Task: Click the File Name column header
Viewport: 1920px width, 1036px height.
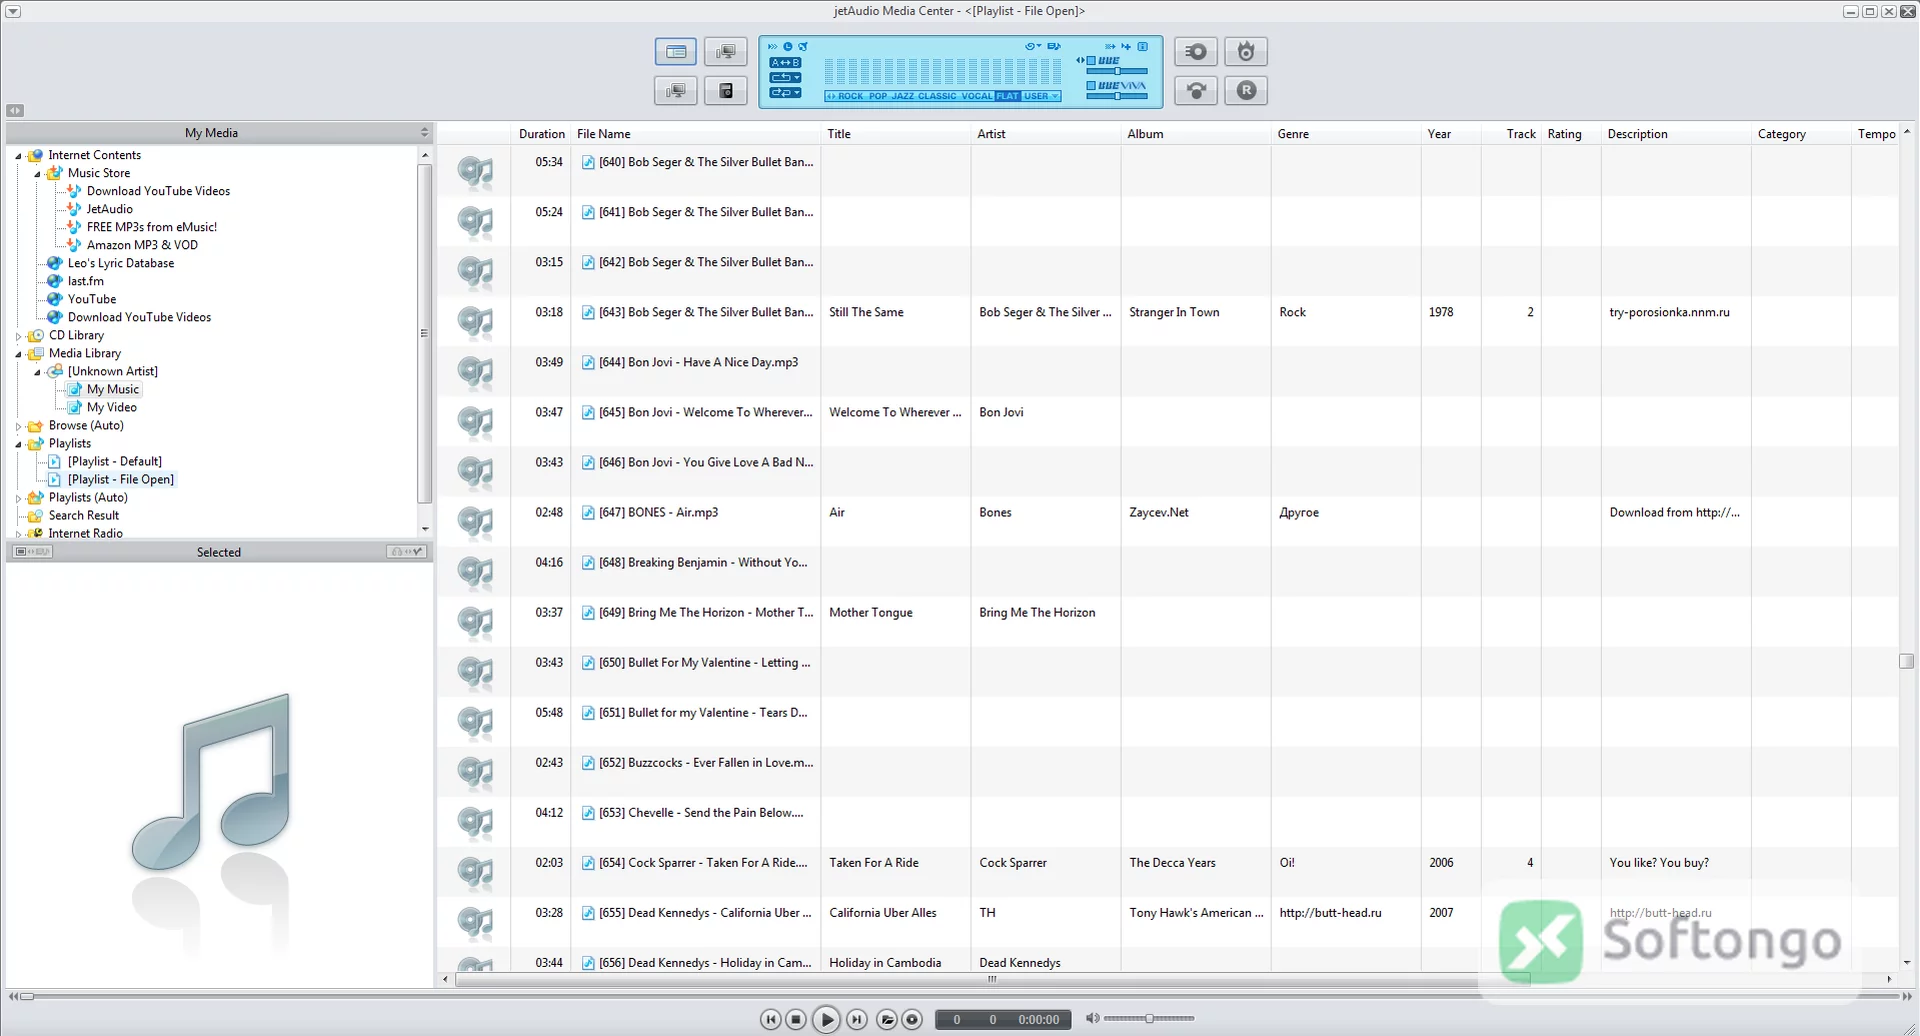Action: point(695,134)
